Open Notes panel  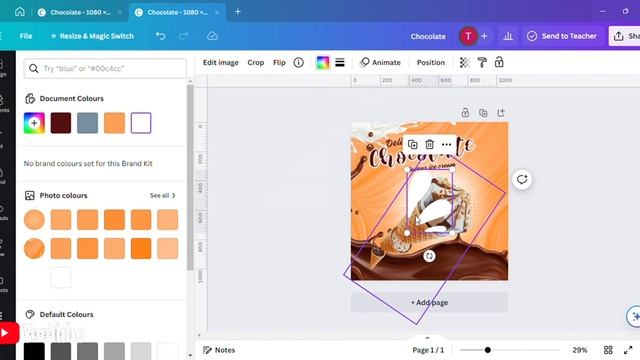(x=219, y=350)
